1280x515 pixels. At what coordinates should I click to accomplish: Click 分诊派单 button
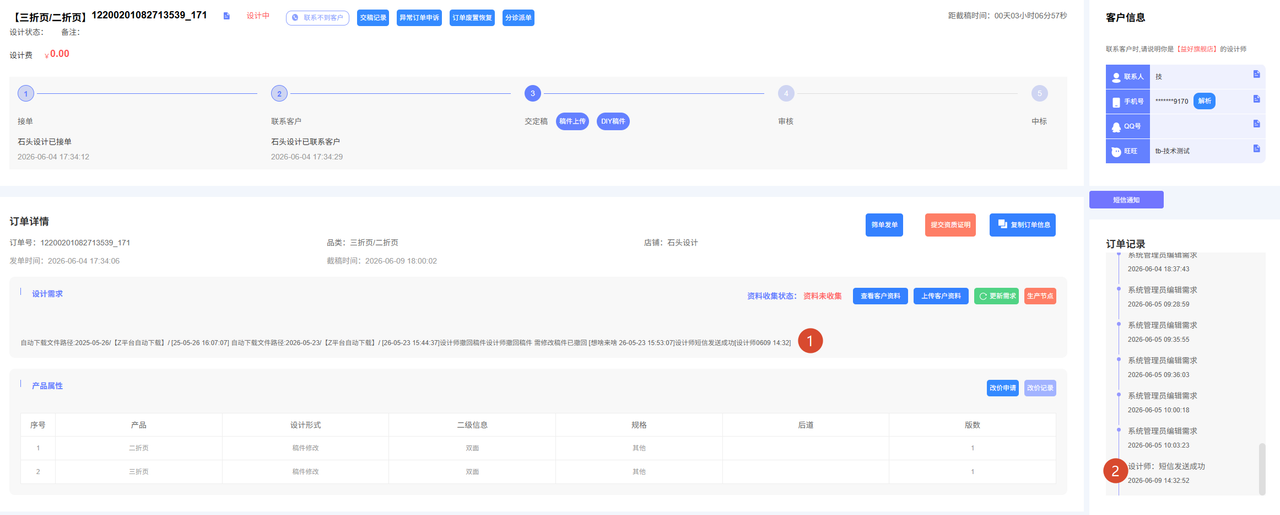pyautogui.click(x=518, y=17)
